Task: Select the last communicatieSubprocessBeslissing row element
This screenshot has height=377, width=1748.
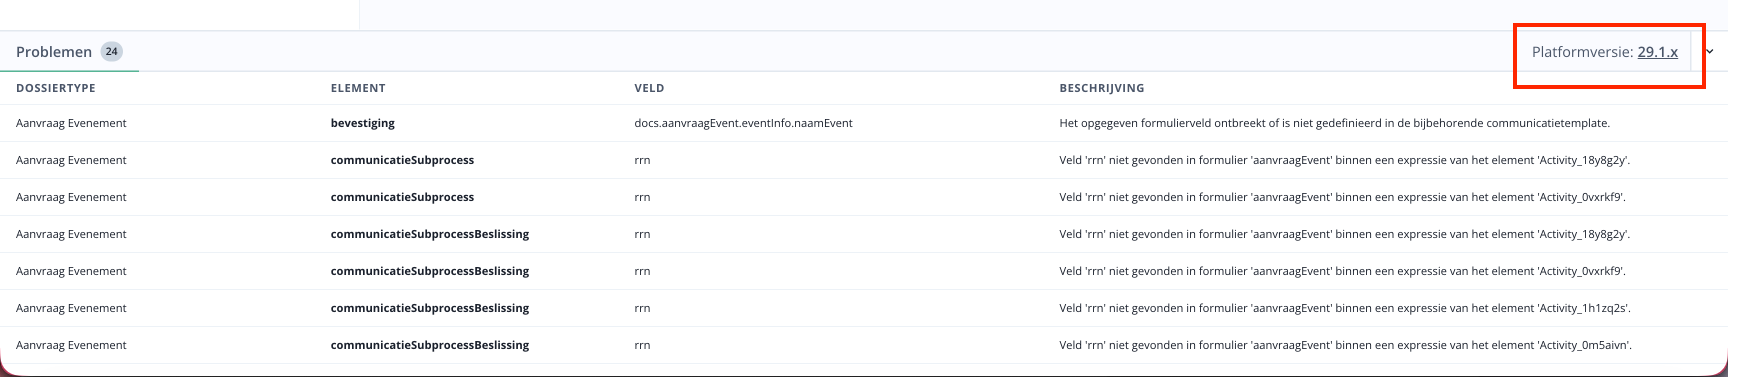Action: click(x=430, y=345)
